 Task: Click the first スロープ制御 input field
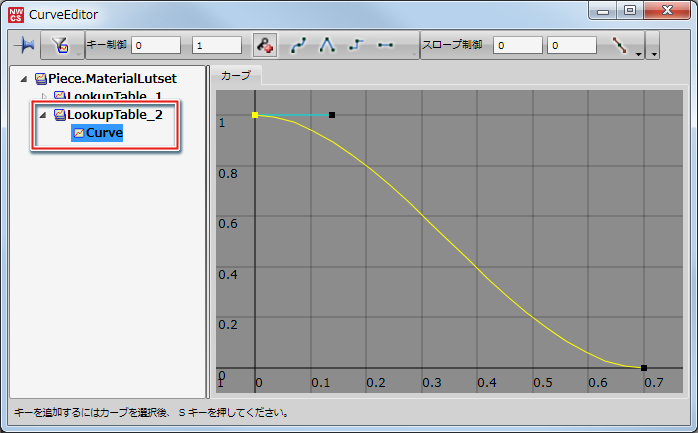click(x=518, y=45)
